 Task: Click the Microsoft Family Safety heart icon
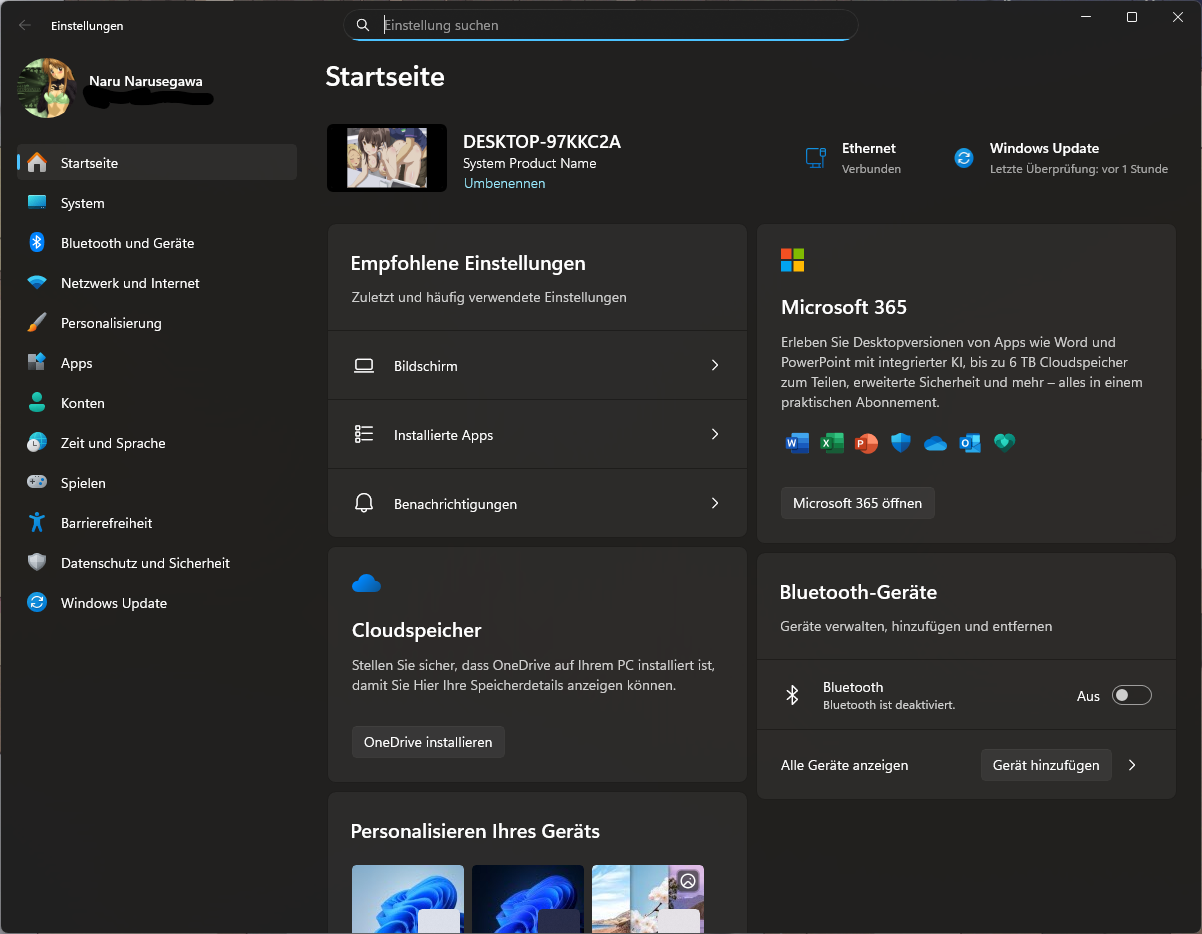click(1004, 443)
